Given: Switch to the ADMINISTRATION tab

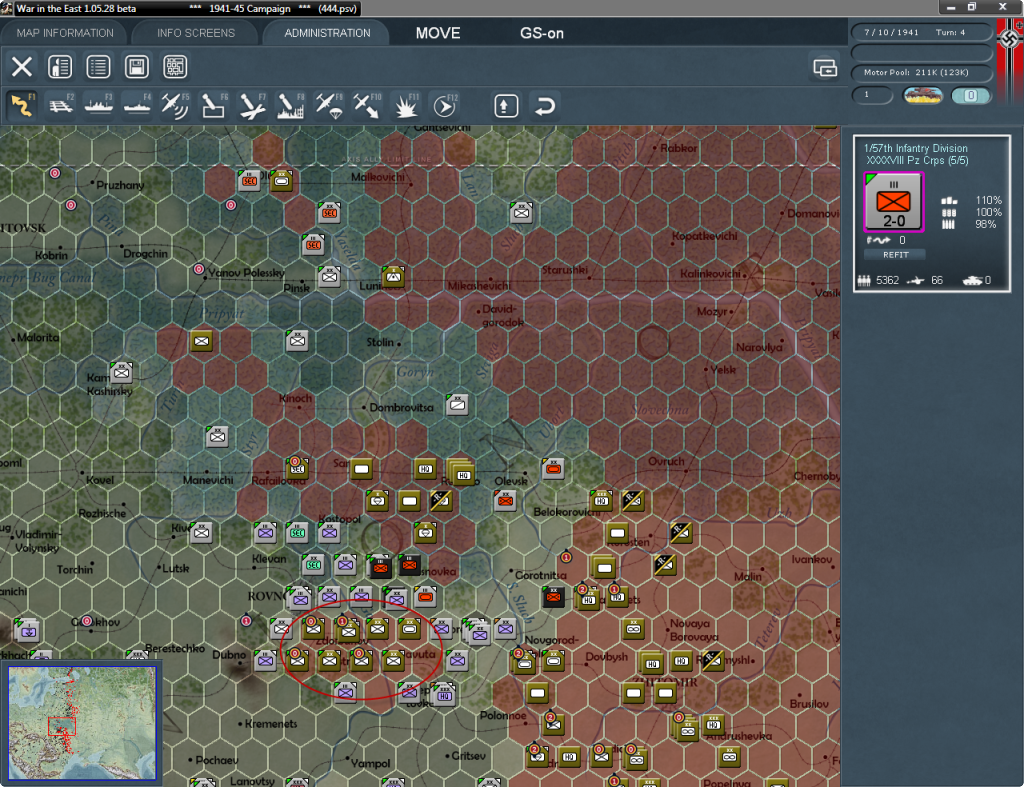Looking at the screenshot, I should (x=327, y=33).
